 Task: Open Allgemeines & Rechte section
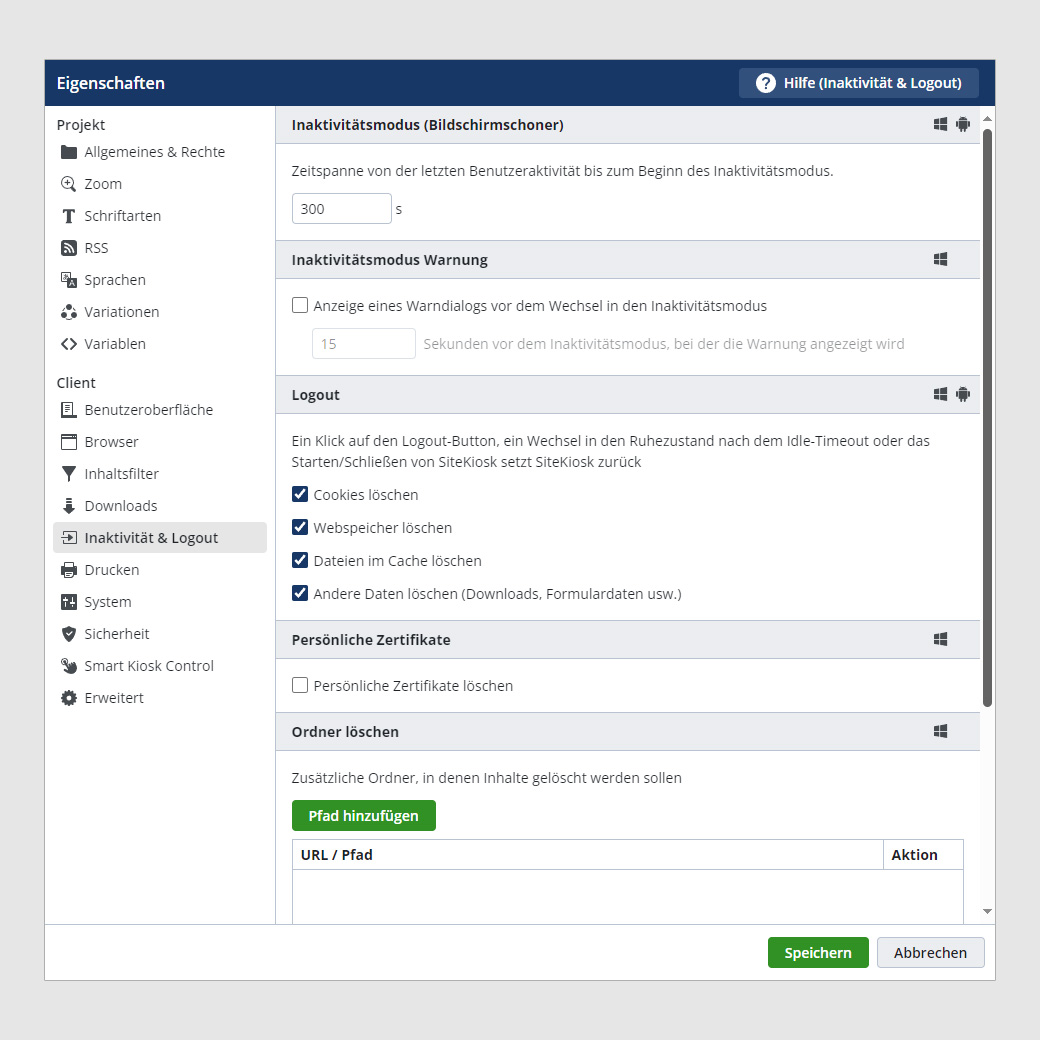point(154,152)
